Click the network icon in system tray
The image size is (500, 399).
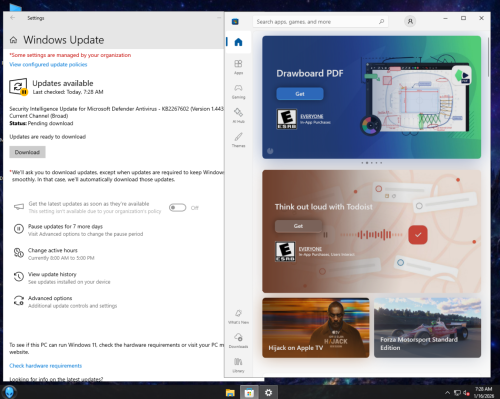click(x=458, y=393)
